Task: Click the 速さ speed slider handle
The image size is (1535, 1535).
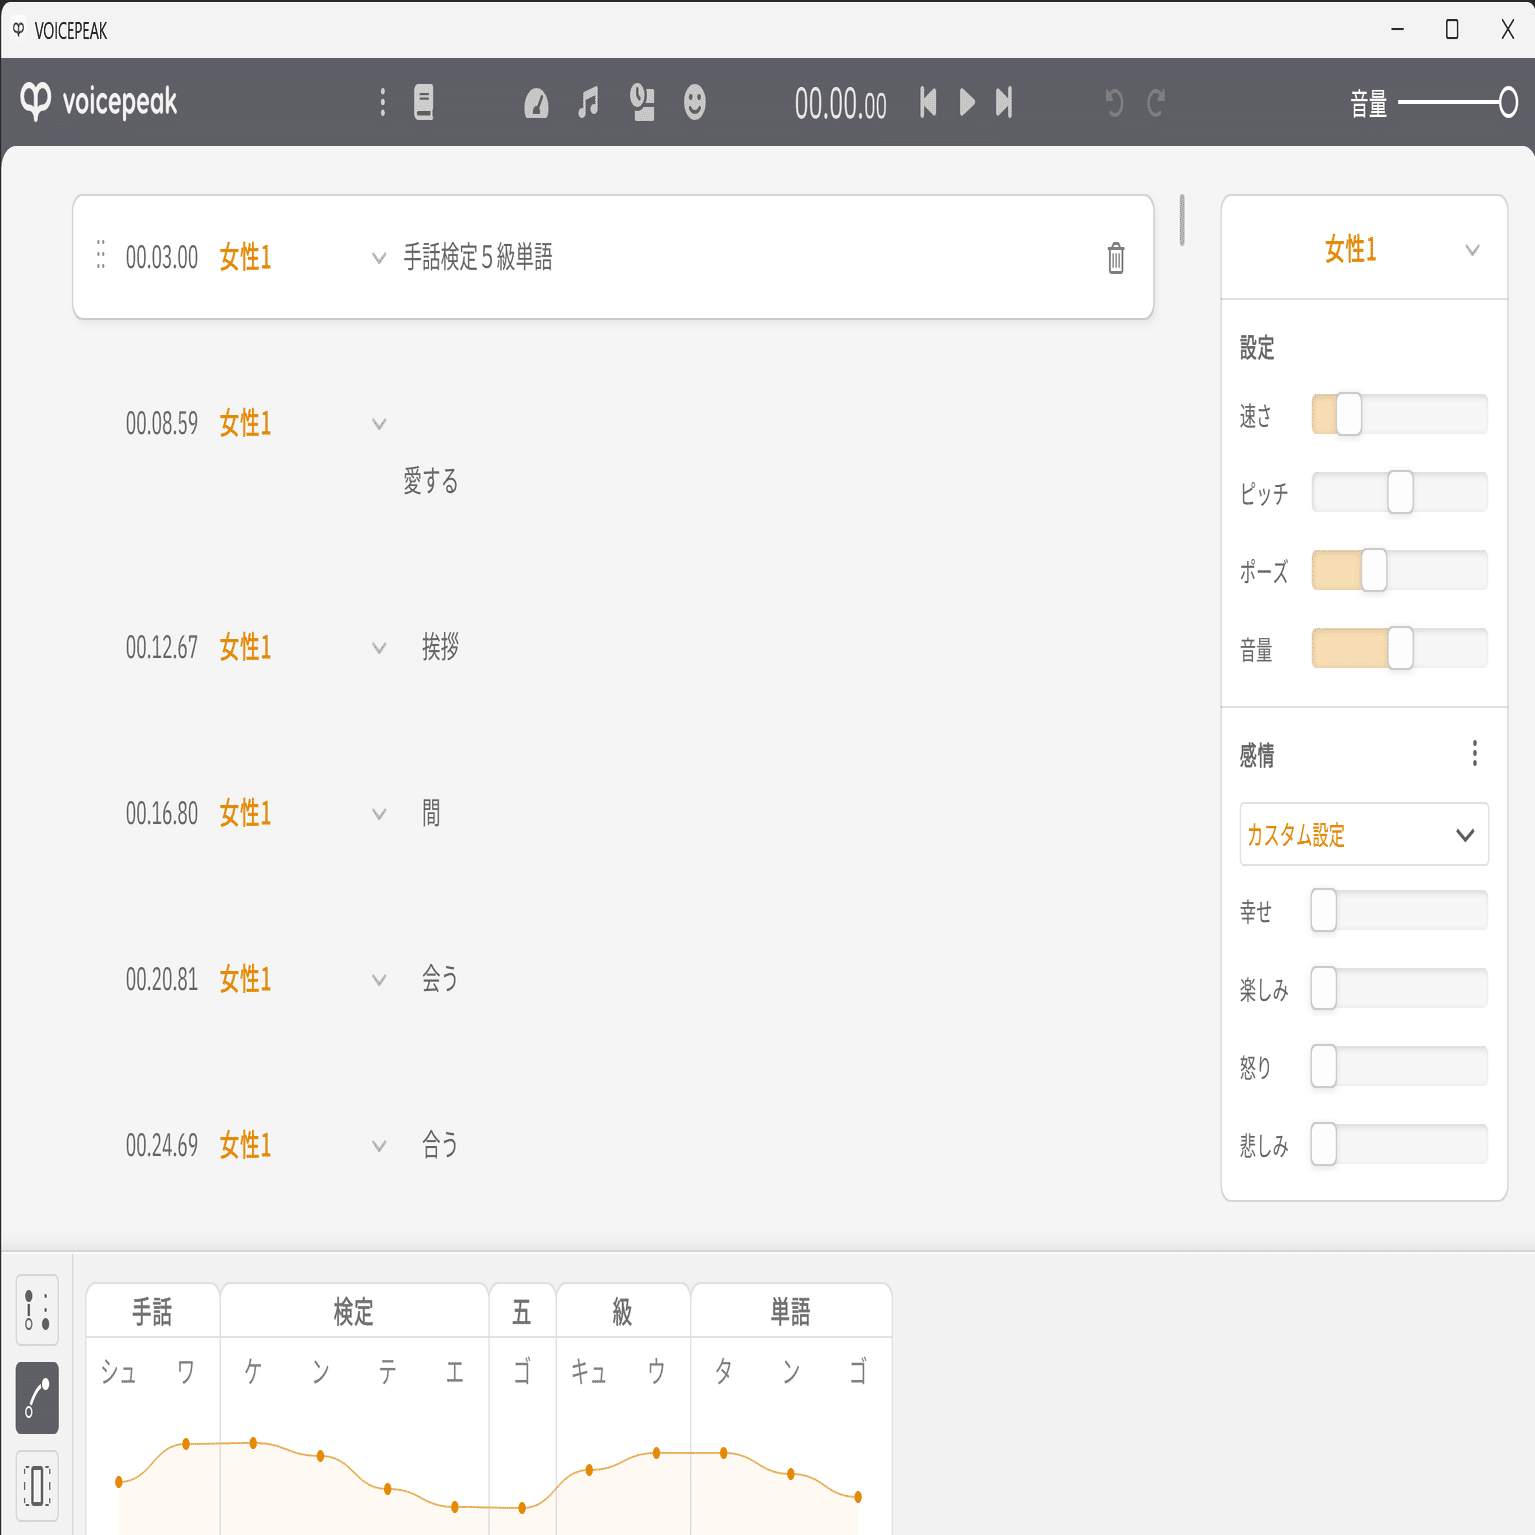Action: pos(1348,414)
